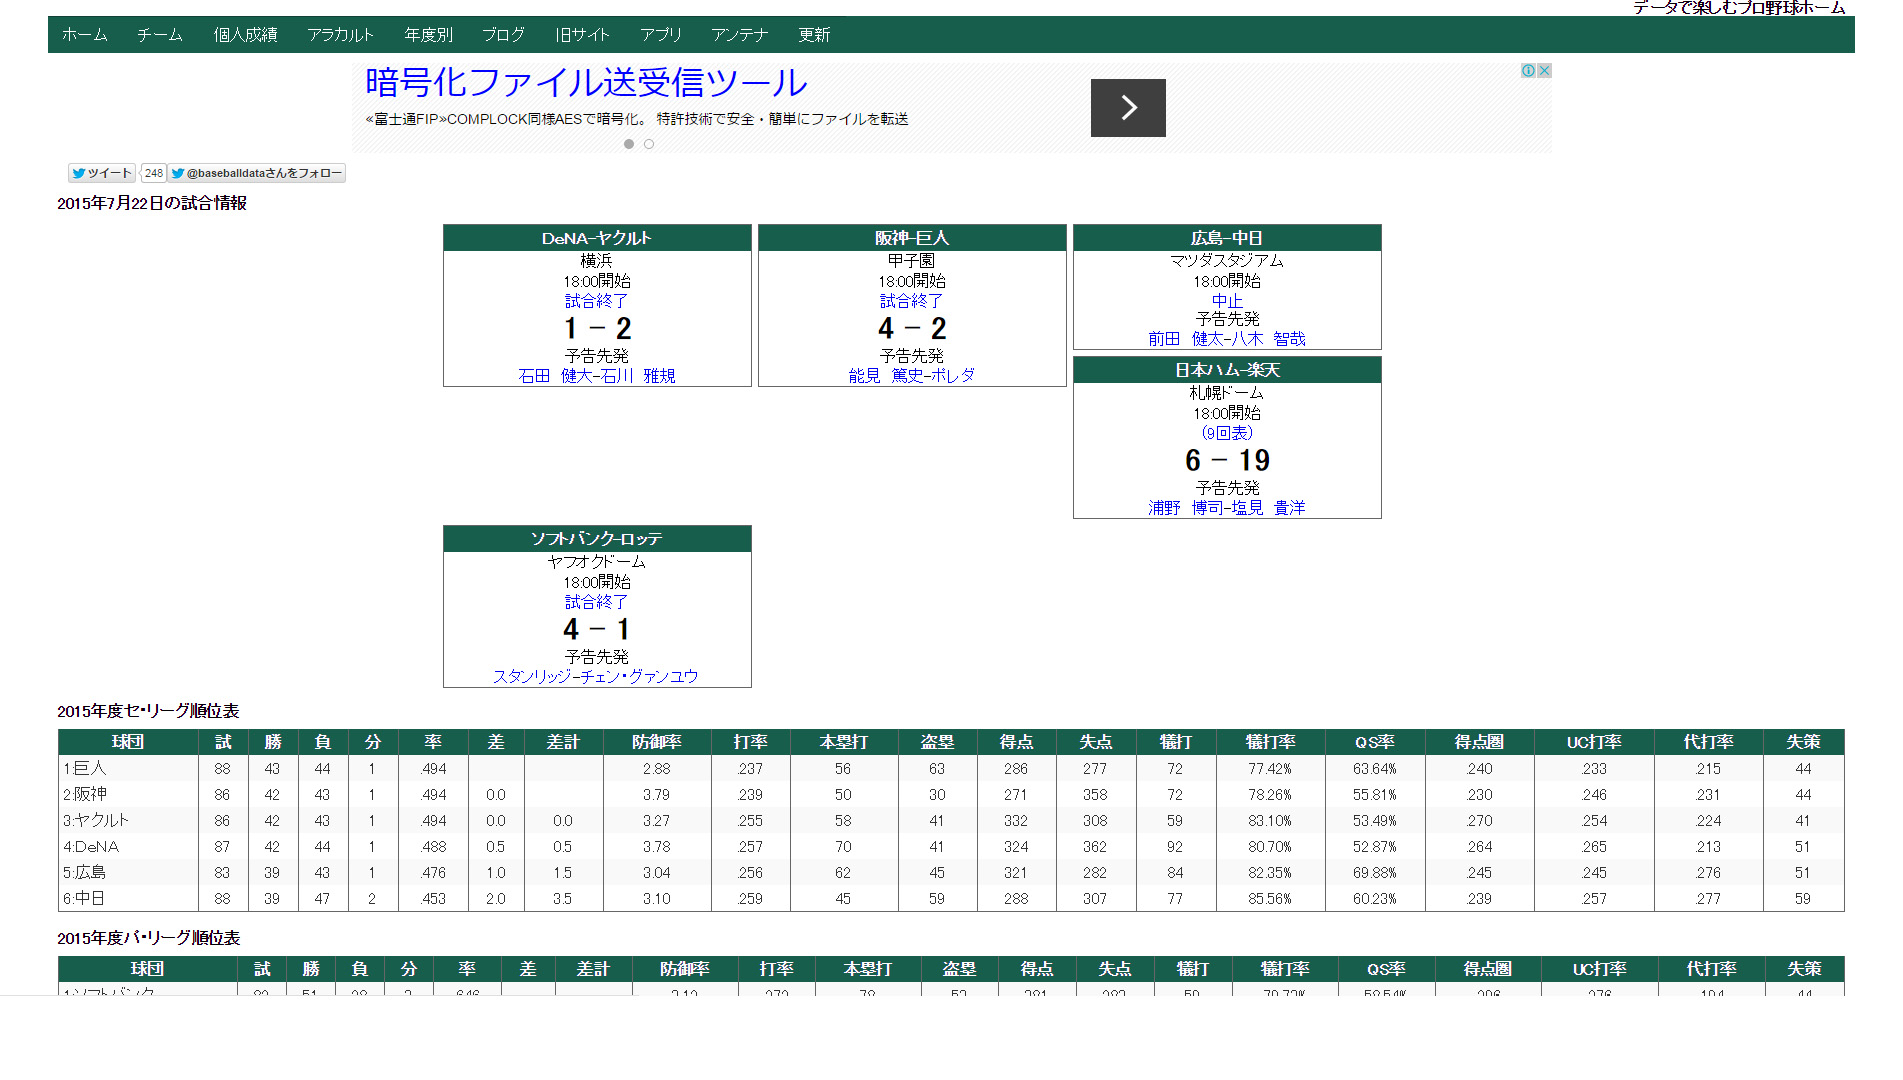This screenshot has height=1080, width=1903.
Task: Open the 年度別 menu item
Action: (x=428, y=34)
